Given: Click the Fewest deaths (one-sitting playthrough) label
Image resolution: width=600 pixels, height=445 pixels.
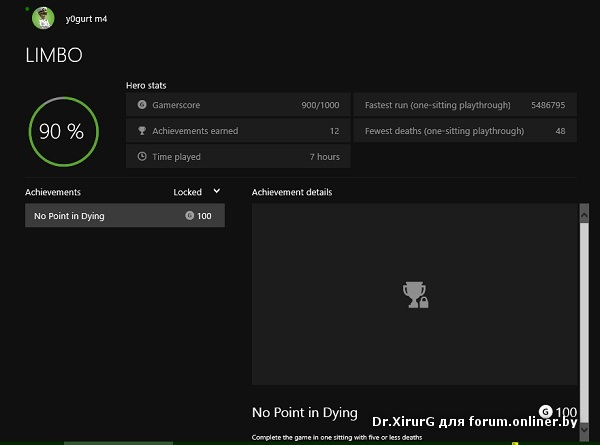Looking at the screenshot, I should pyautogui.click(x=444, y=131).
